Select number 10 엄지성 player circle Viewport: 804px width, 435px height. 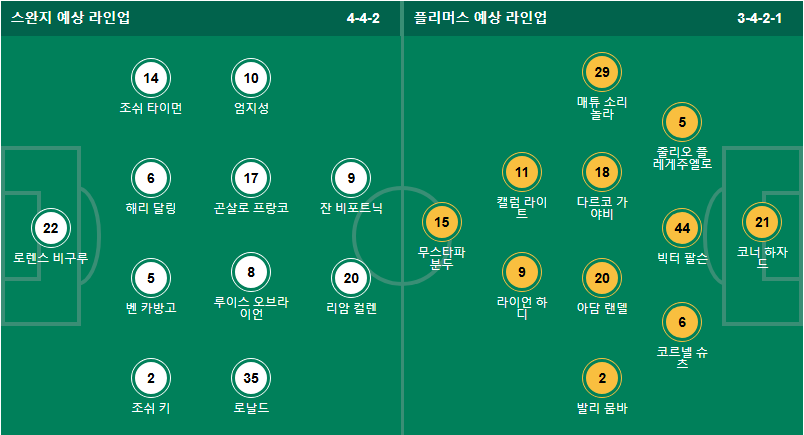pyautogui.click(x=251, y=78)
